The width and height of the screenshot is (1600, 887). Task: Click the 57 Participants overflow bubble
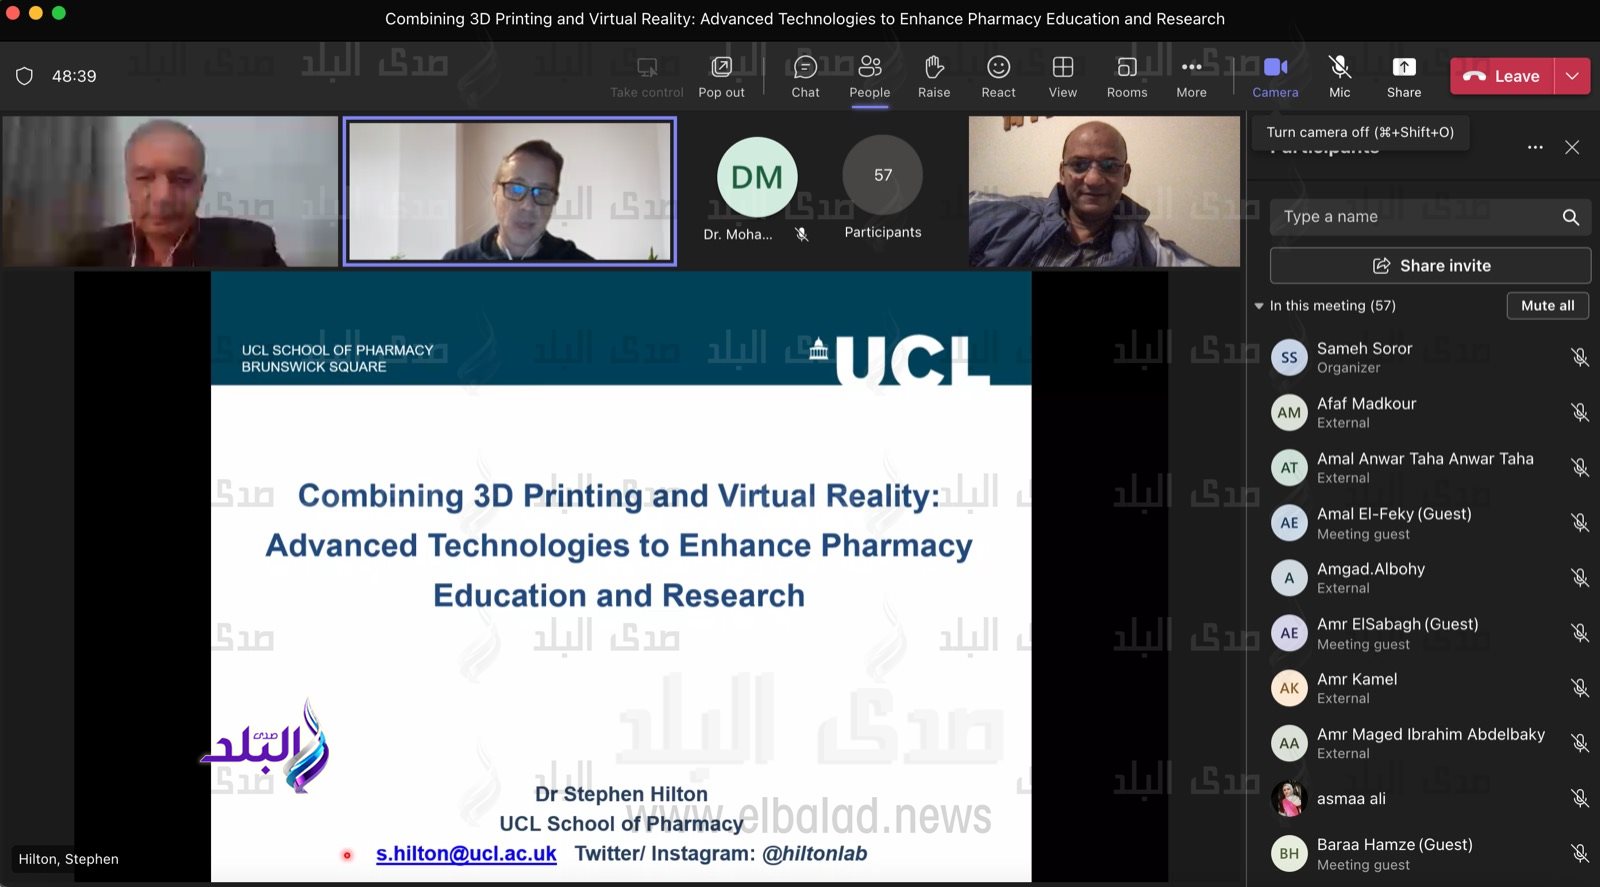pos(882,176)
